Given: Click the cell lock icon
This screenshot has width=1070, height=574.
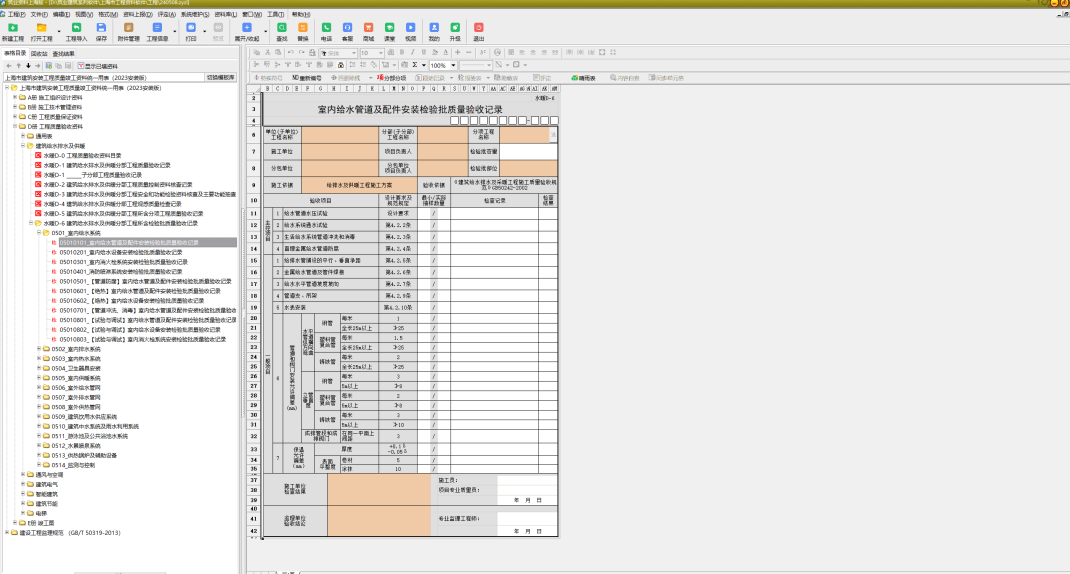Looking at the screenshot, I should (341, 65).
